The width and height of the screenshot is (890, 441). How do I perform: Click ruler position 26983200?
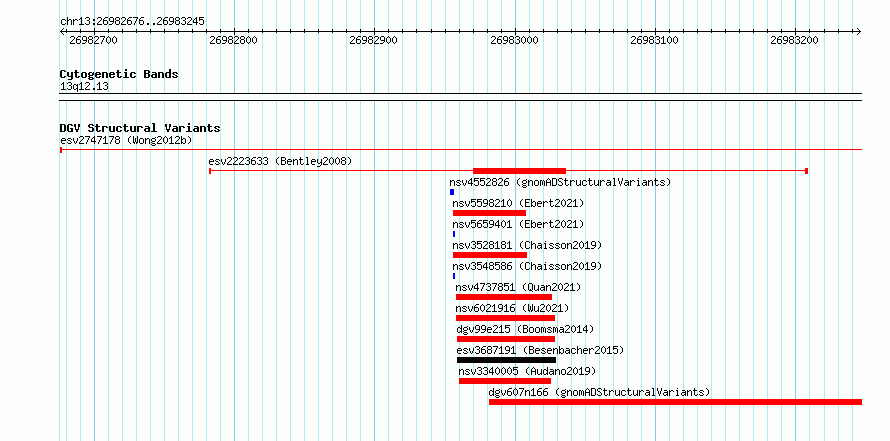[795, 40]
